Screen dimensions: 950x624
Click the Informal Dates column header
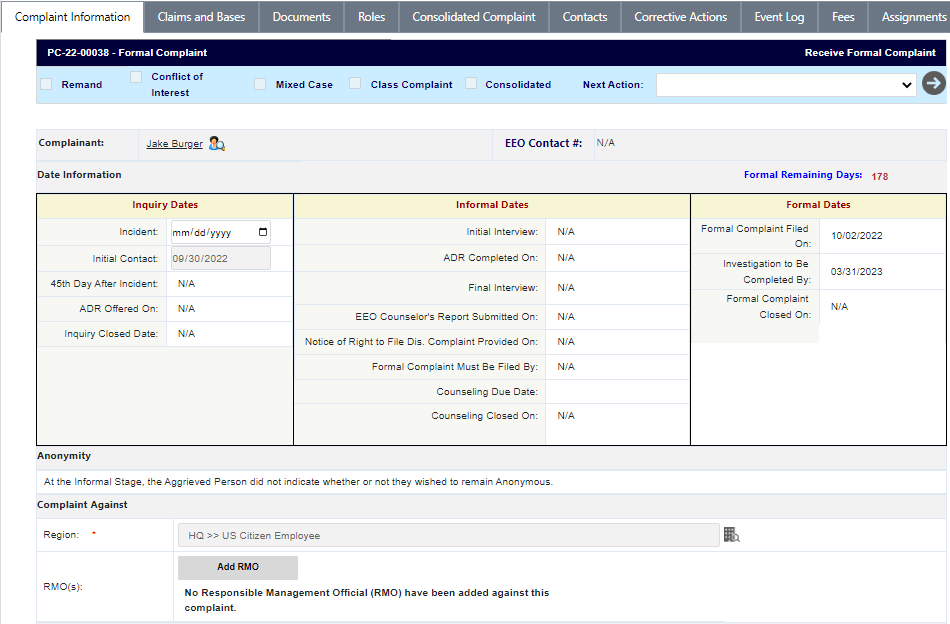pos(492,205)
